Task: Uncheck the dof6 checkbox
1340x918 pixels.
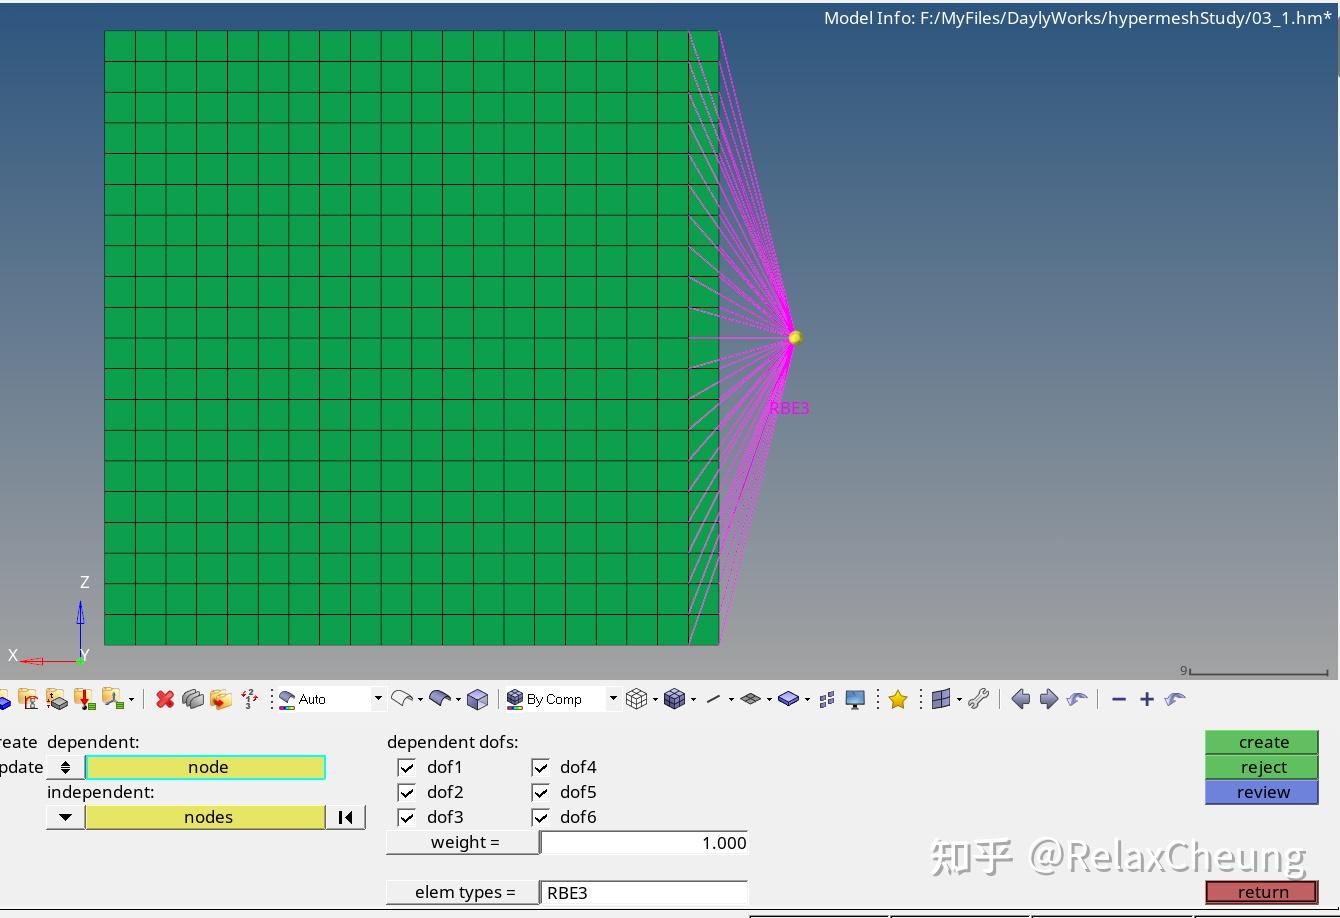Action: pyautogui.click(x=541, y=817)
